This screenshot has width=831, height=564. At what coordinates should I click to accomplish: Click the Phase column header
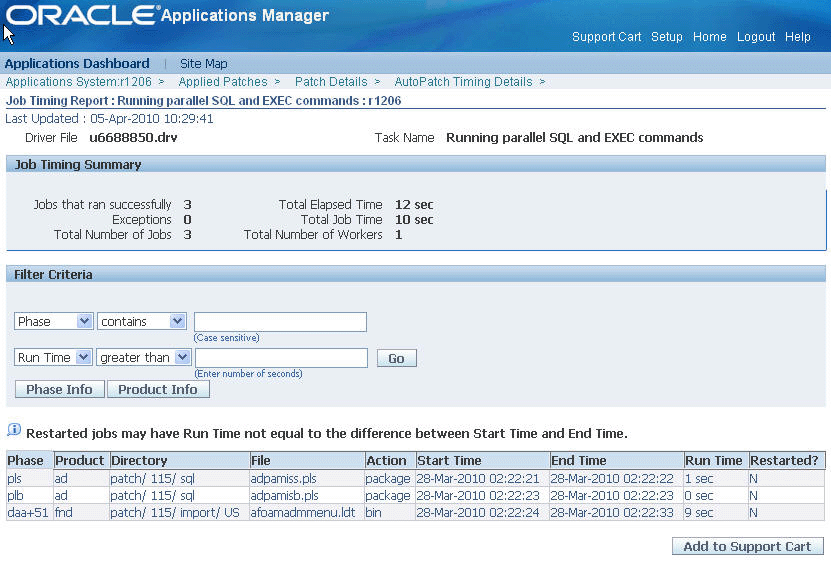(x=30, y=460)
